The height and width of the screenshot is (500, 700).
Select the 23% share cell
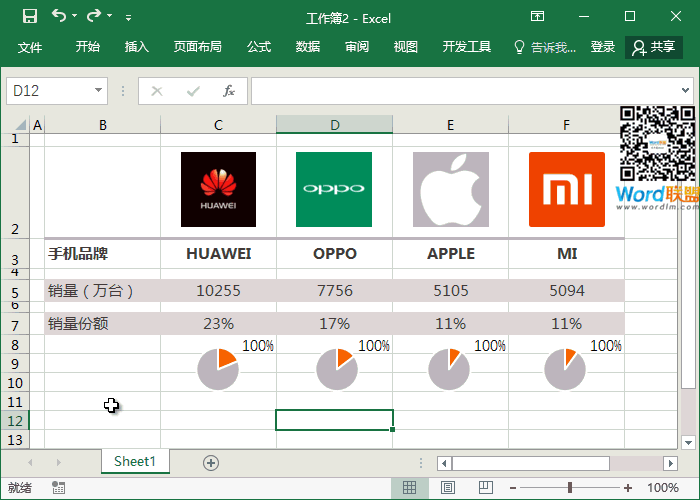pyautogui.click(x=218, y=323)
